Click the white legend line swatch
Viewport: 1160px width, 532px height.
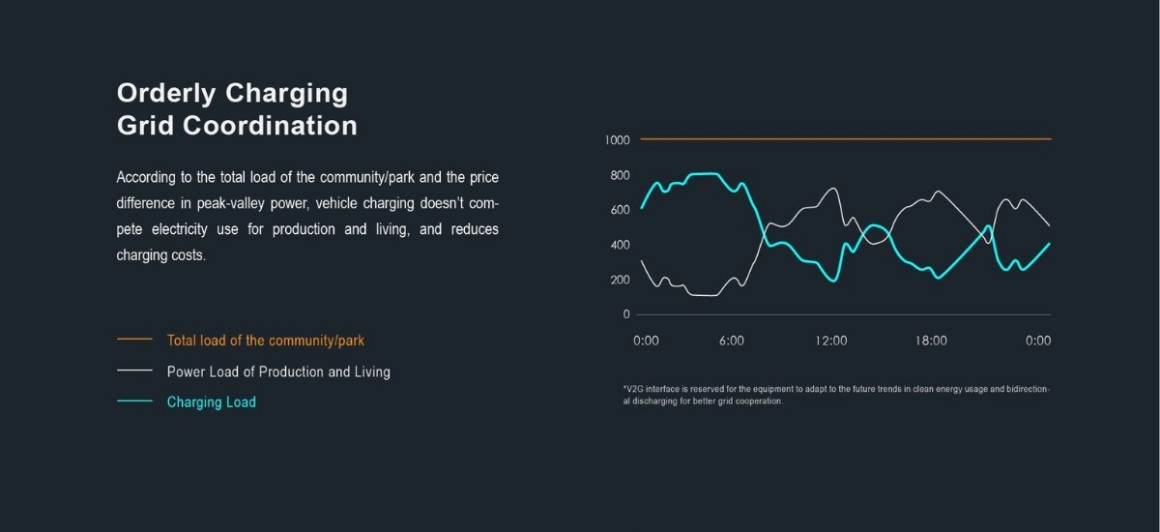pyautogui.click(x=134, y=371)
